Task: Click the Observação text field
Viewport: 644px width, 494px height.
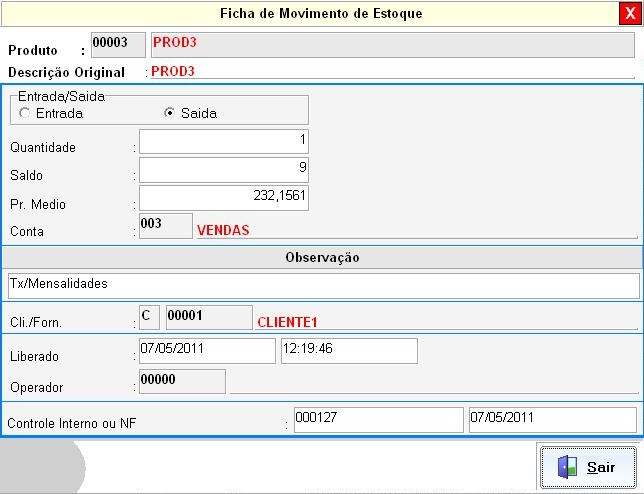Action: click(322, 285)
